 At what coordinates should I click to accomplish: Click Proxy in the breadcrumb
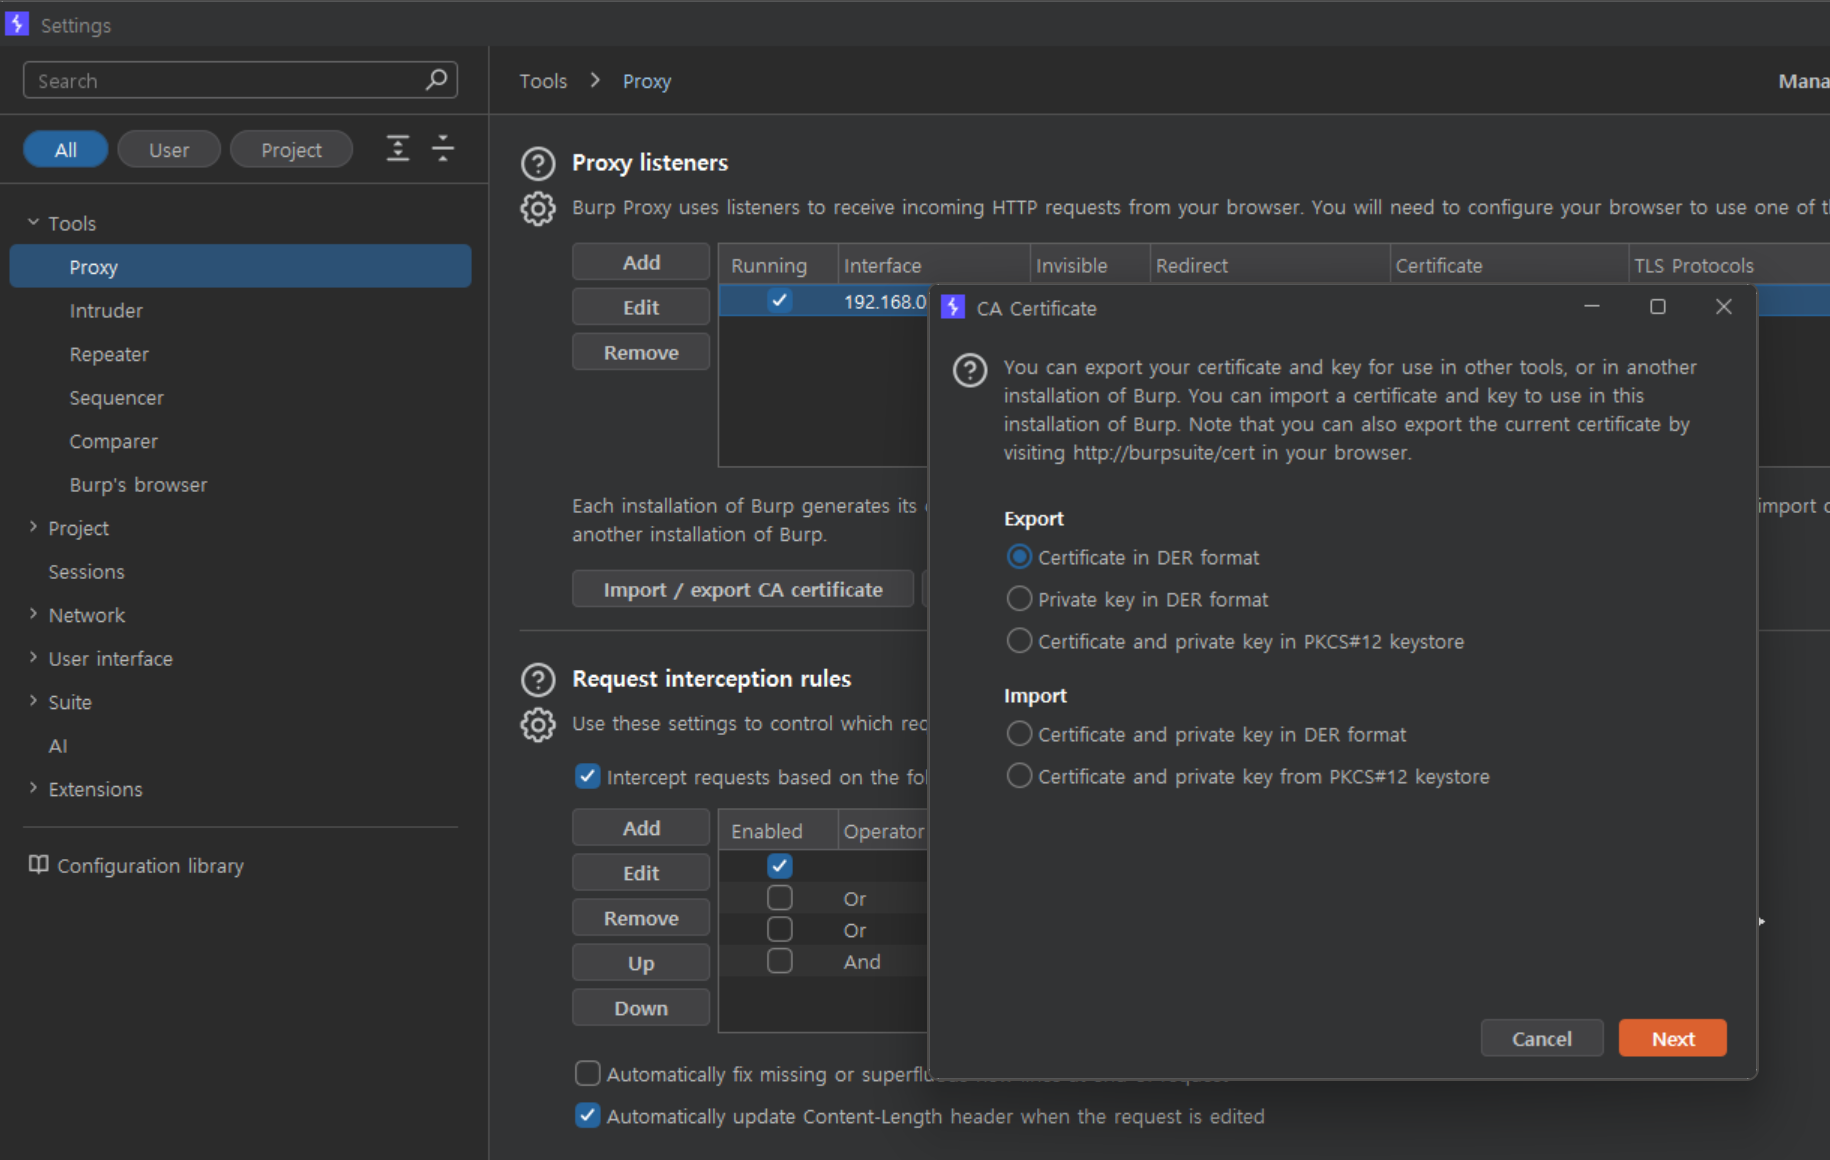[x=647, y=81]
